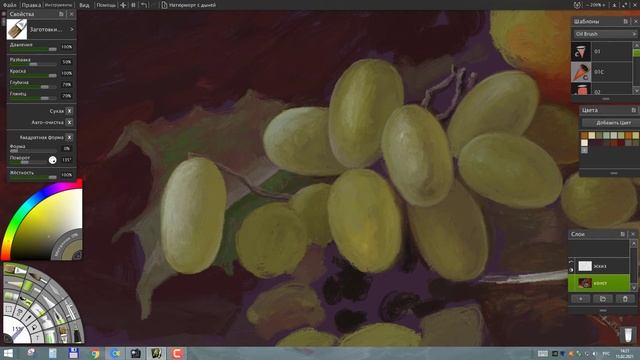Screen dimensions: 640x360
Task: Click the Шаблоны panel resize grip
Action: click(x=606, y=99)
